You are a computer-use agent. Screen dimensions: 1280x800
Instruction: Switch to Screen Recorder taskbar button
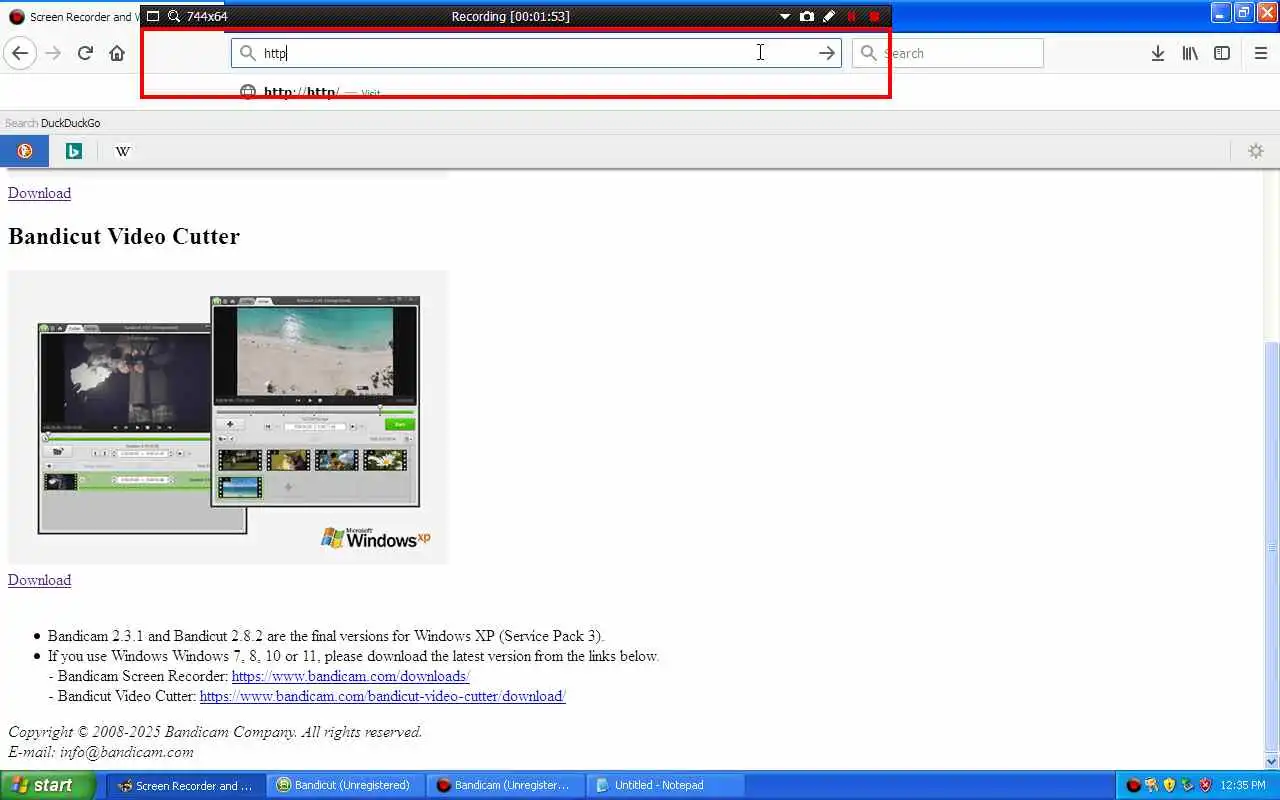185,785
